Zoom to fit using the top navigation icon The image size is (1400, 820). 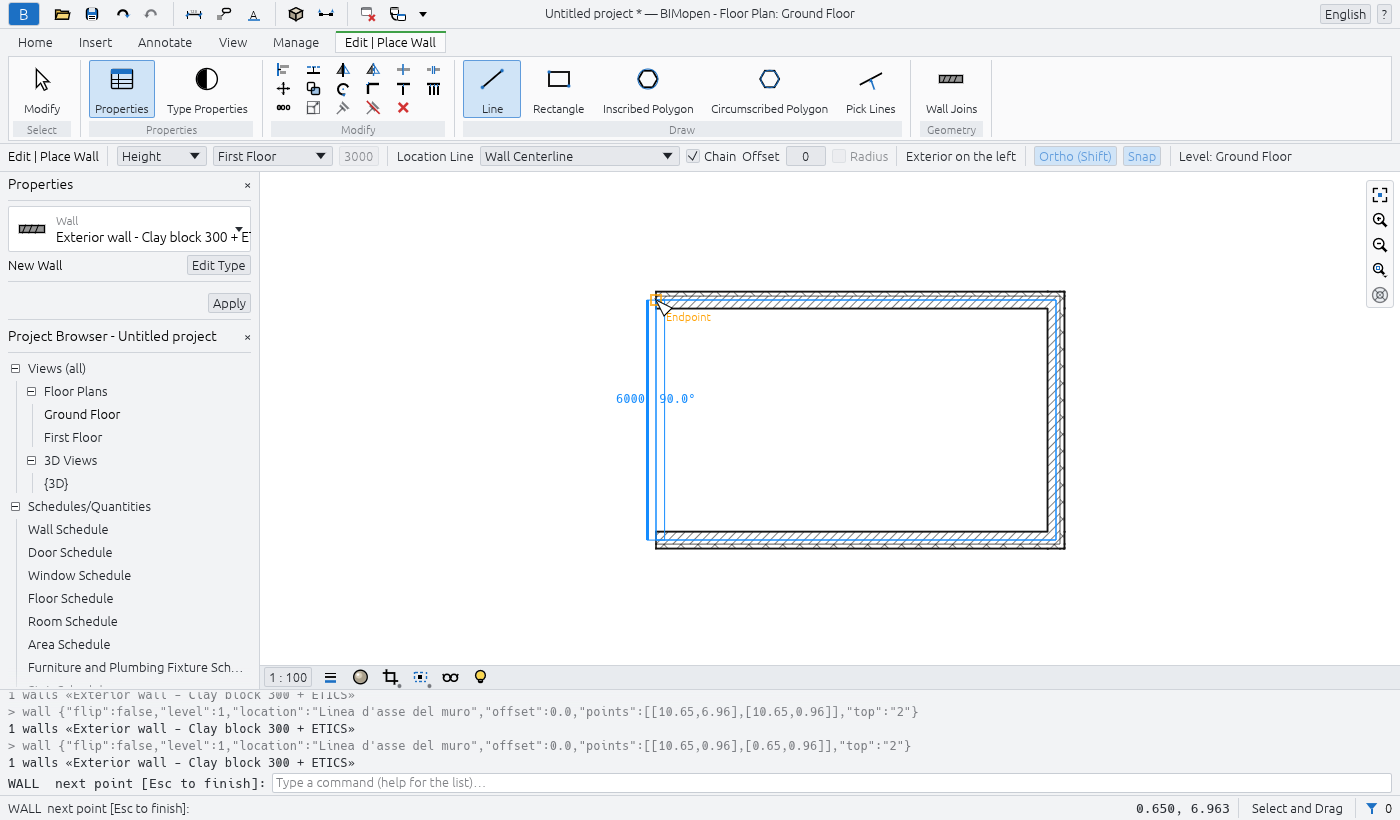(1380, 195)
